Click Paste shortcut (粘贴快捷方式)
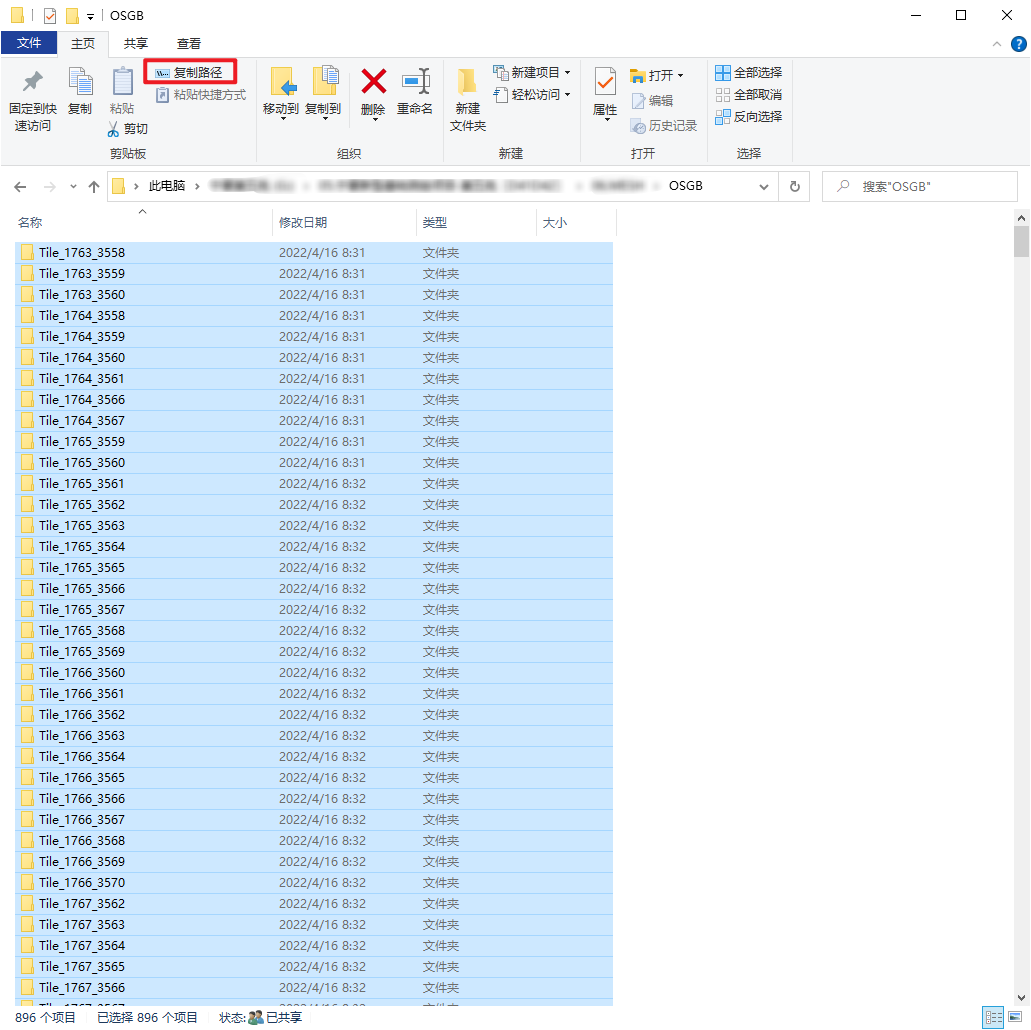 coord(201,95)
